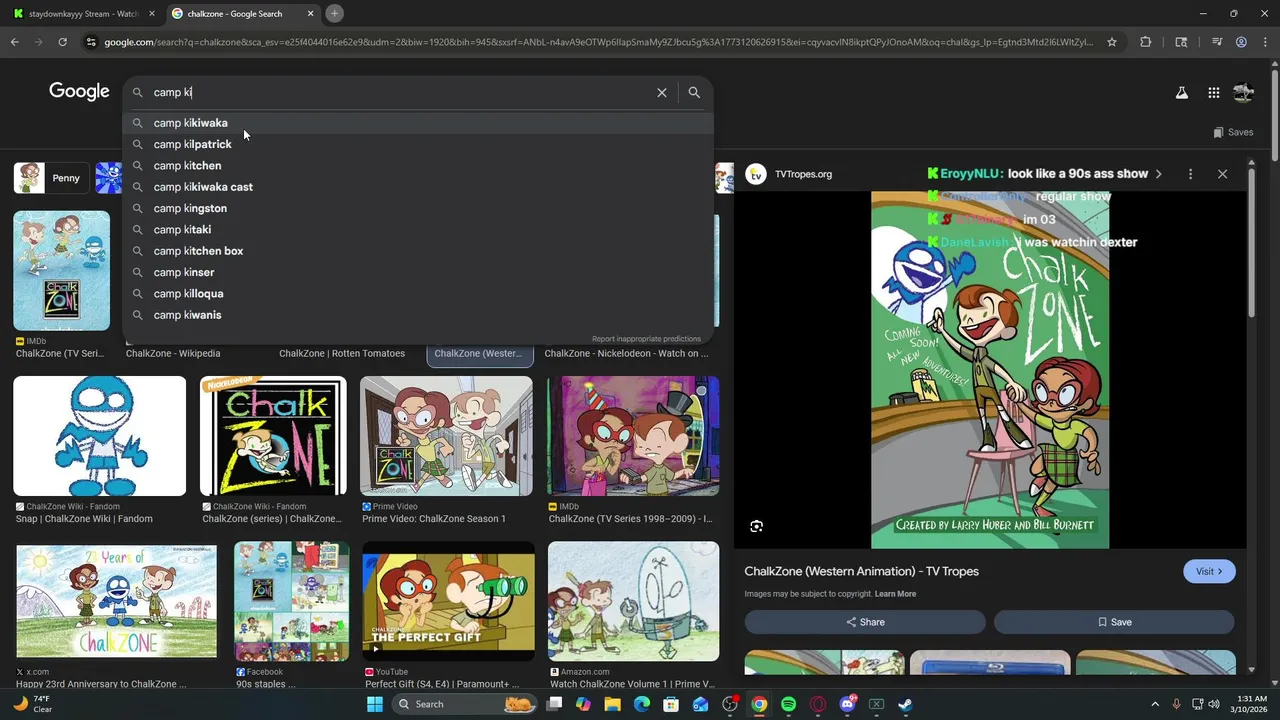Open Search Labs flask icon
This screenshot has height=720, width=1280.
1181,93
